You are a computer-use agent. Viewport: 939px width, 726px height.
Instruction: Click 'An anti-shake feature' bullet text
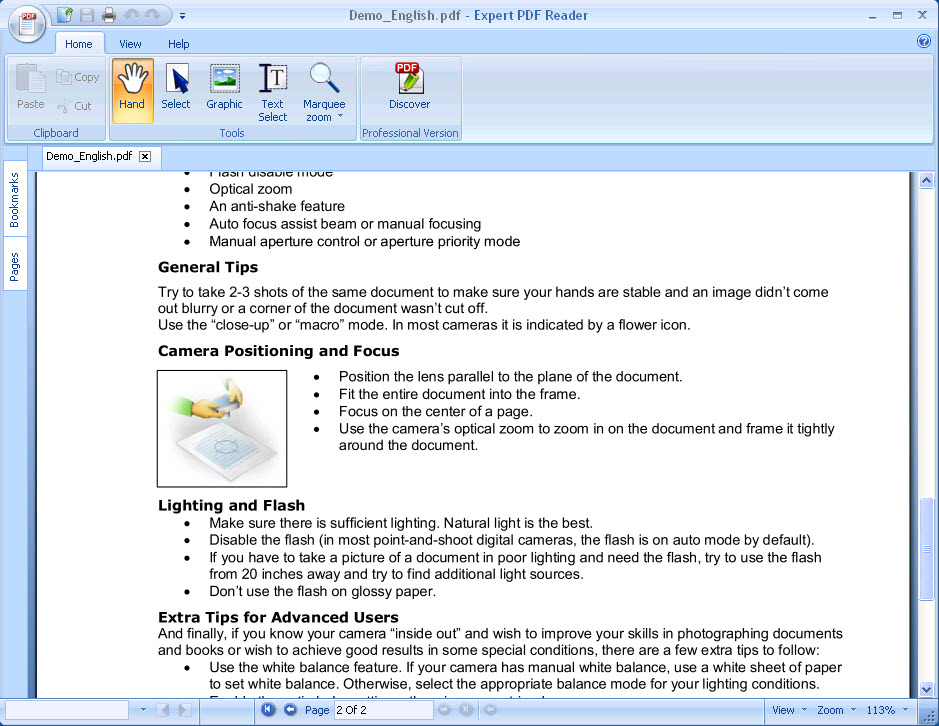[277, 207]
